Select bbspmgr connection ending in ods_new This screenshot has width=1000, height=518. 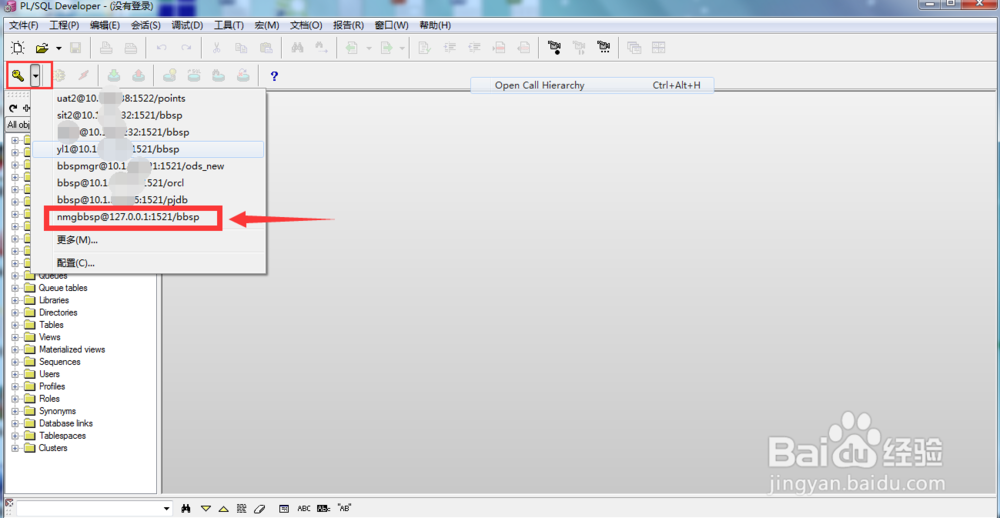[x=149, y=166]
